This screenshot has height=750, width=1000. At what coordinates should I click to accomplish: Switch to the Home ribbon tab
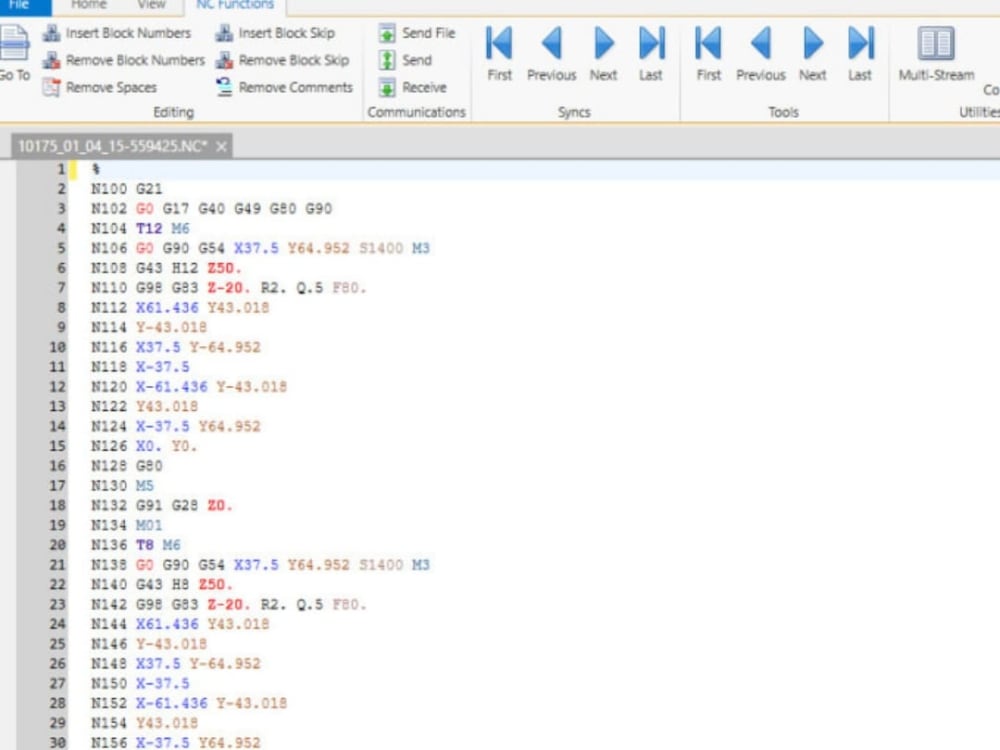click(88, 4)
